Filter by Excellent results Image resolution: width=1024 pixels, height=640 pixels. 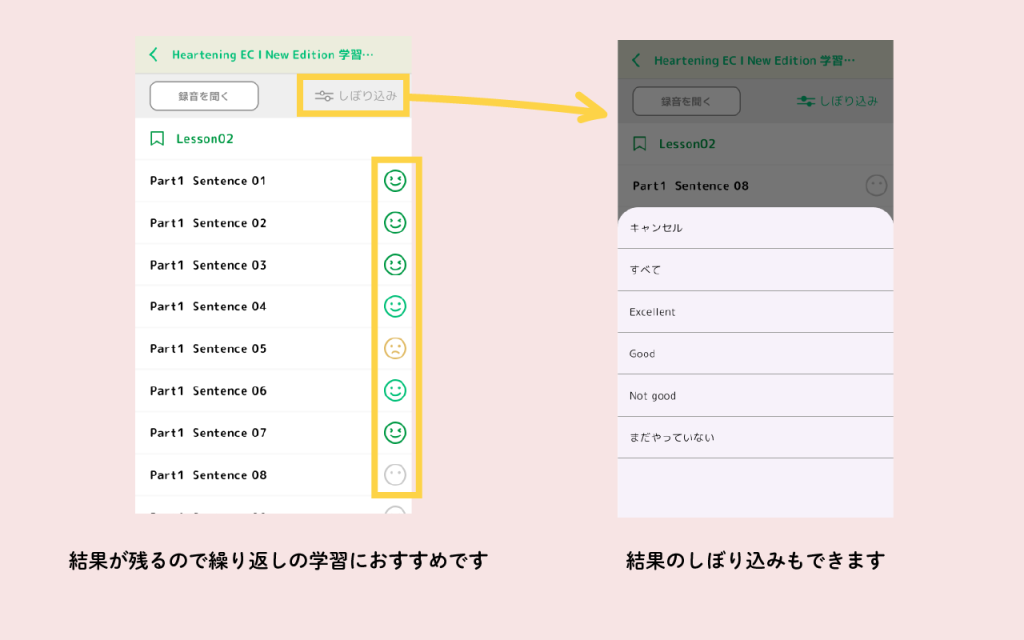coord(756,312)
